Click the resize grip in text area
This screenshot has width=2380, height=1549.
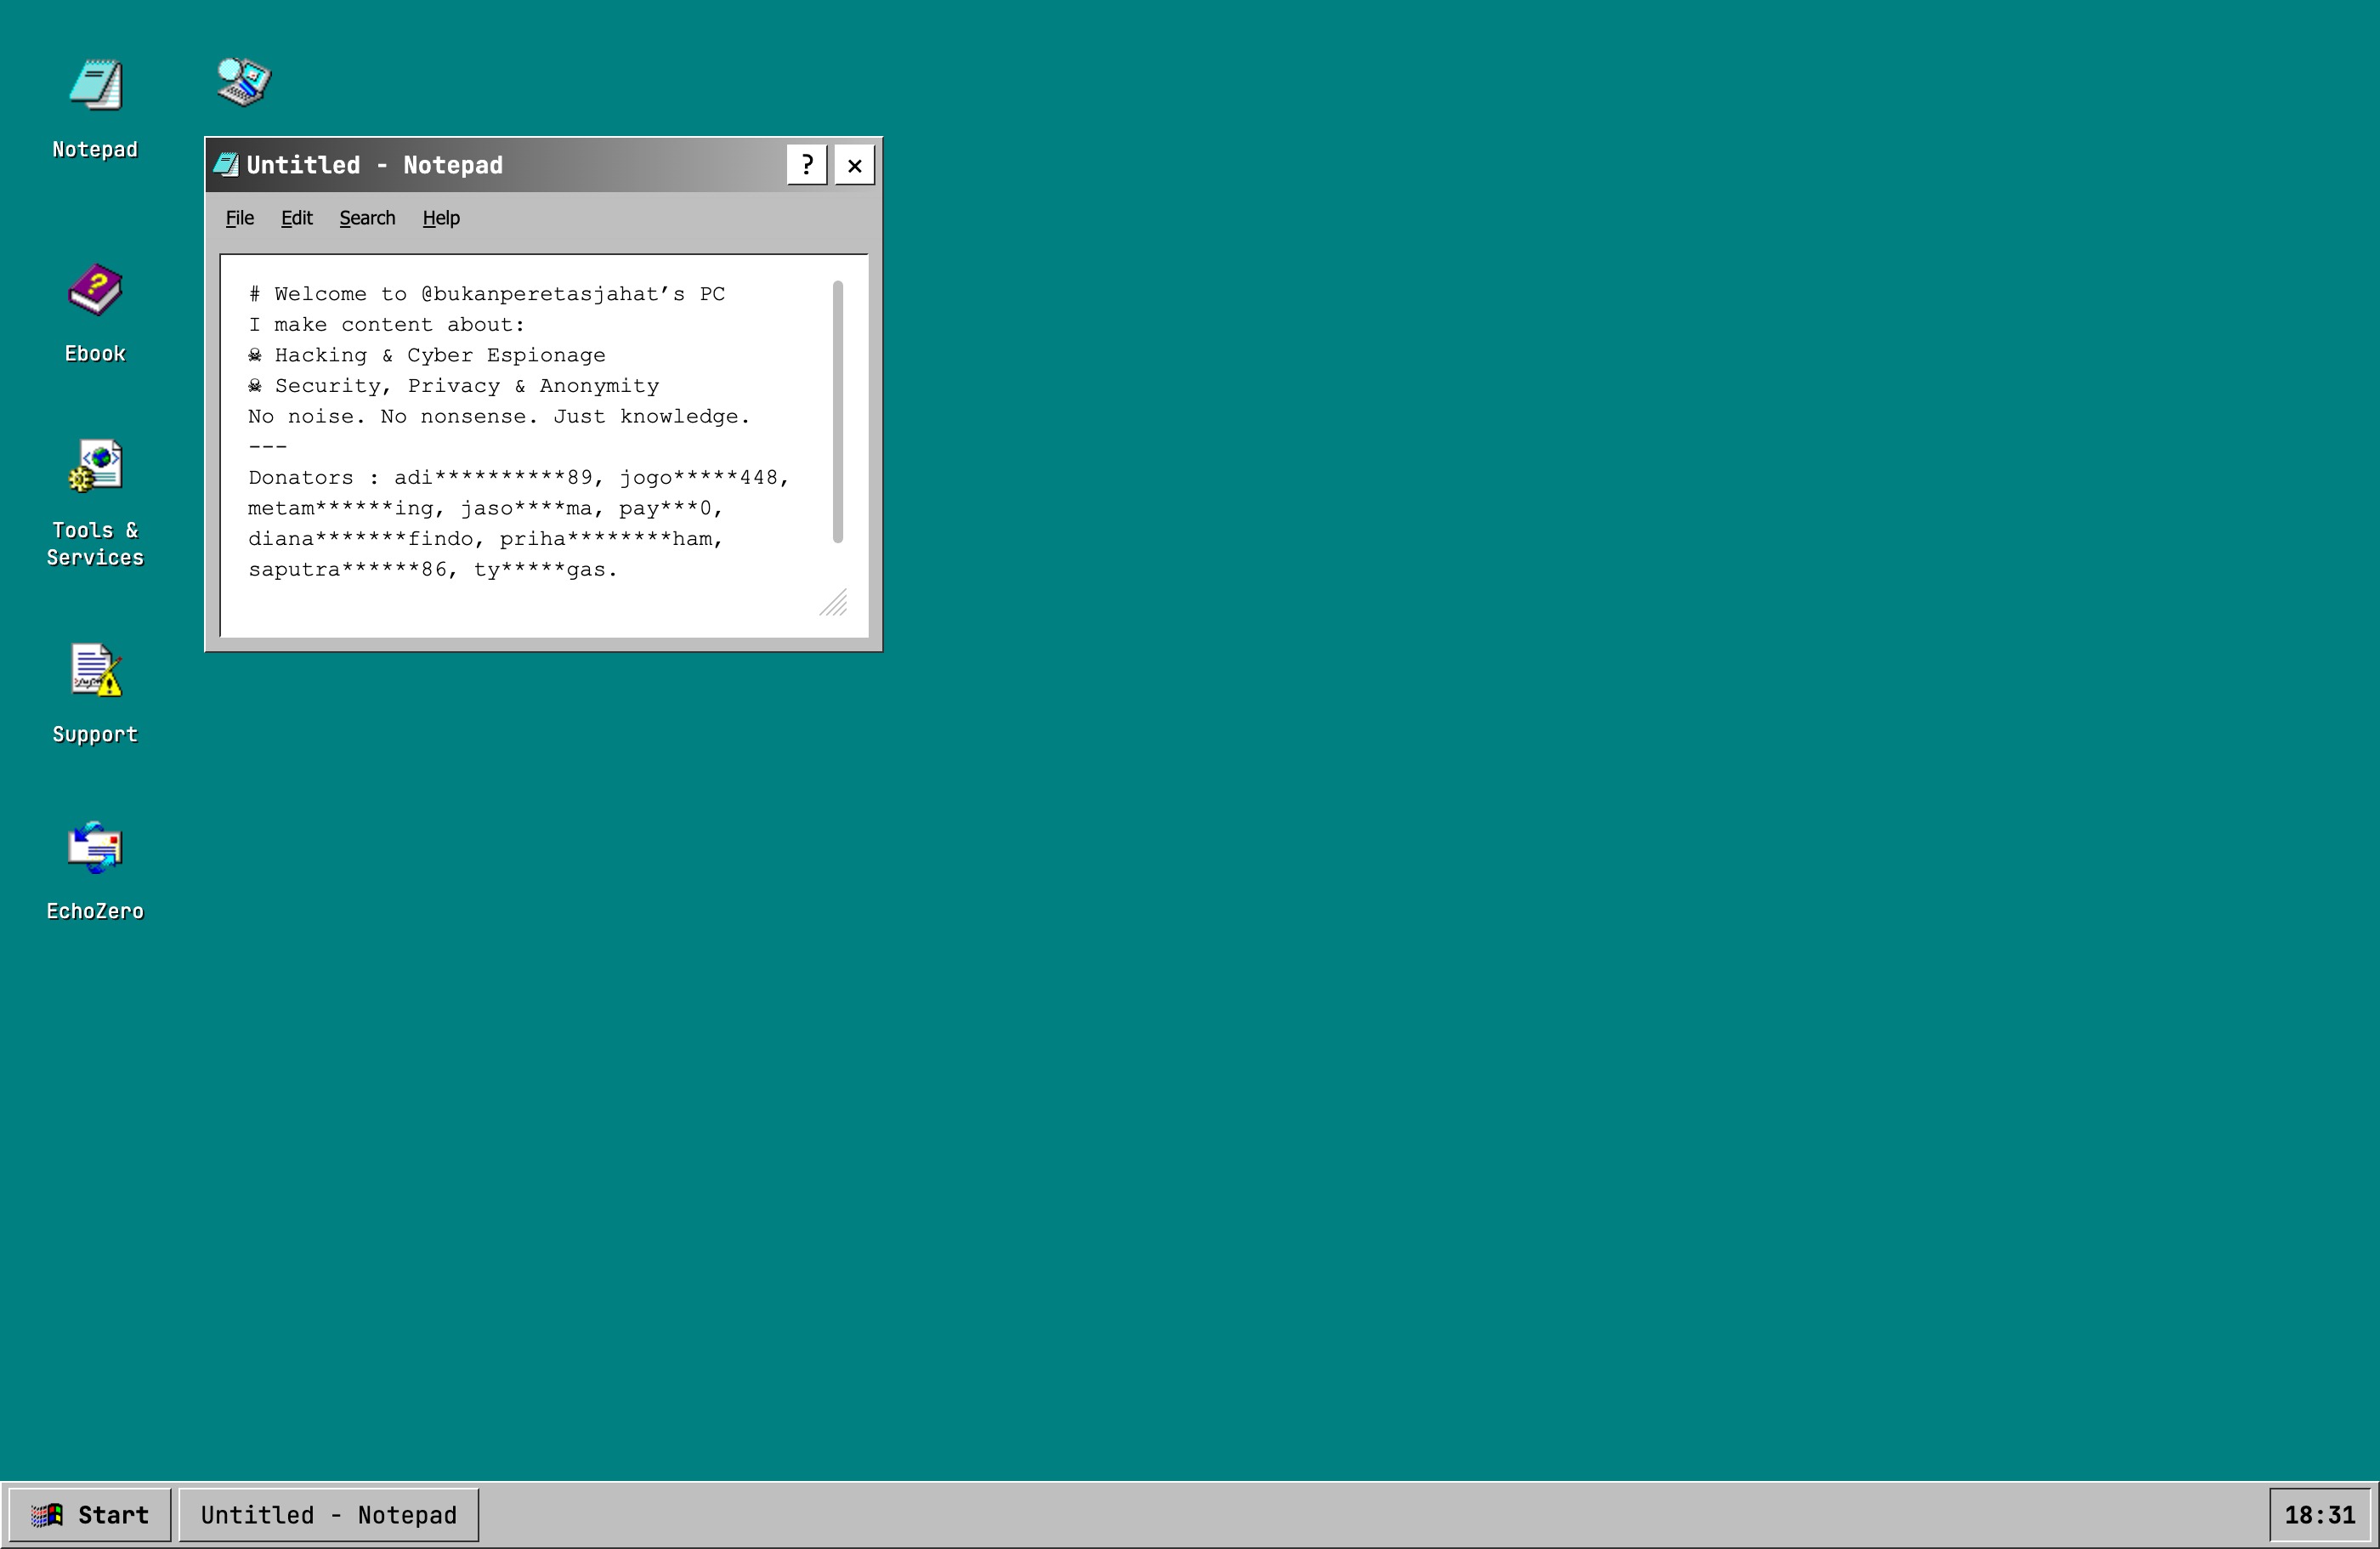point(834,602)
